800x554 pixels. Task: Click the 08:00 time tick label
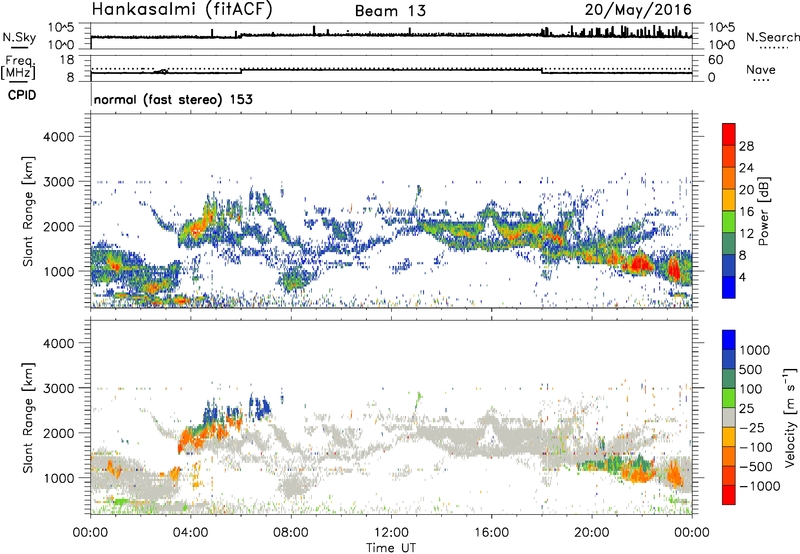pyautogui.click(x=291, y=533)
